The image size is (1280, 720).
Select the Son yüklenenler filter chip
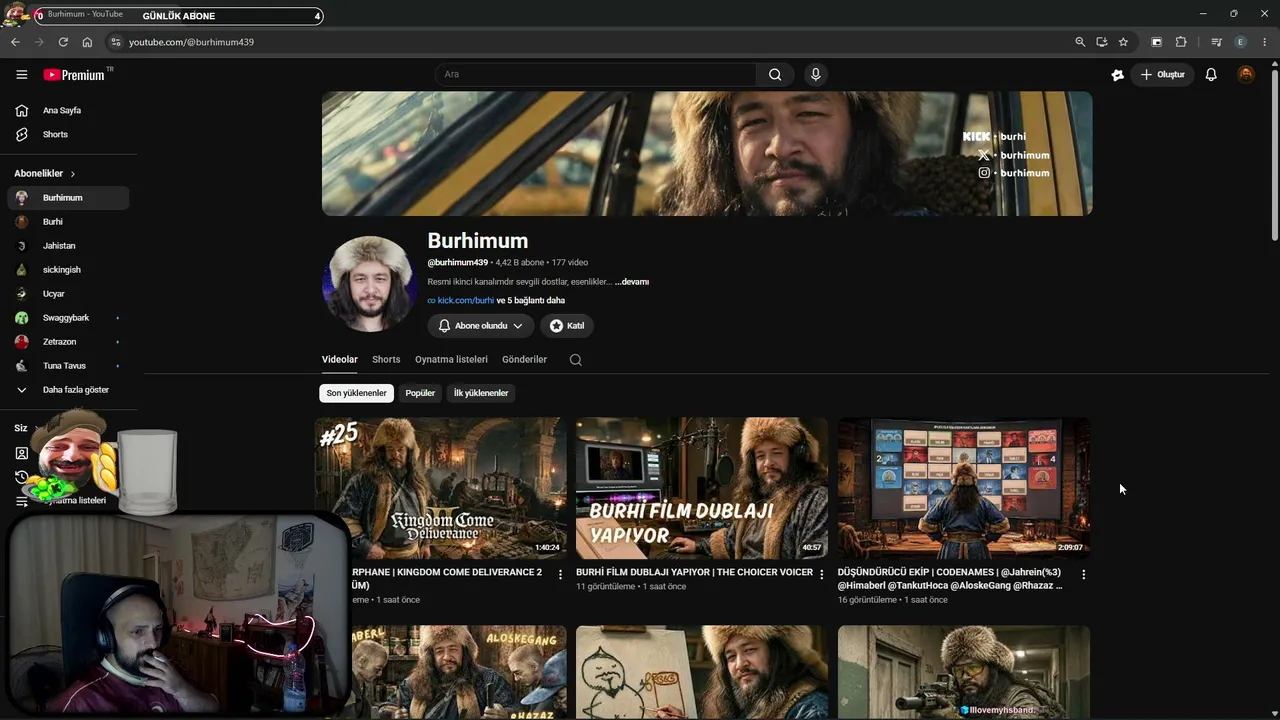tap(356, 393)
